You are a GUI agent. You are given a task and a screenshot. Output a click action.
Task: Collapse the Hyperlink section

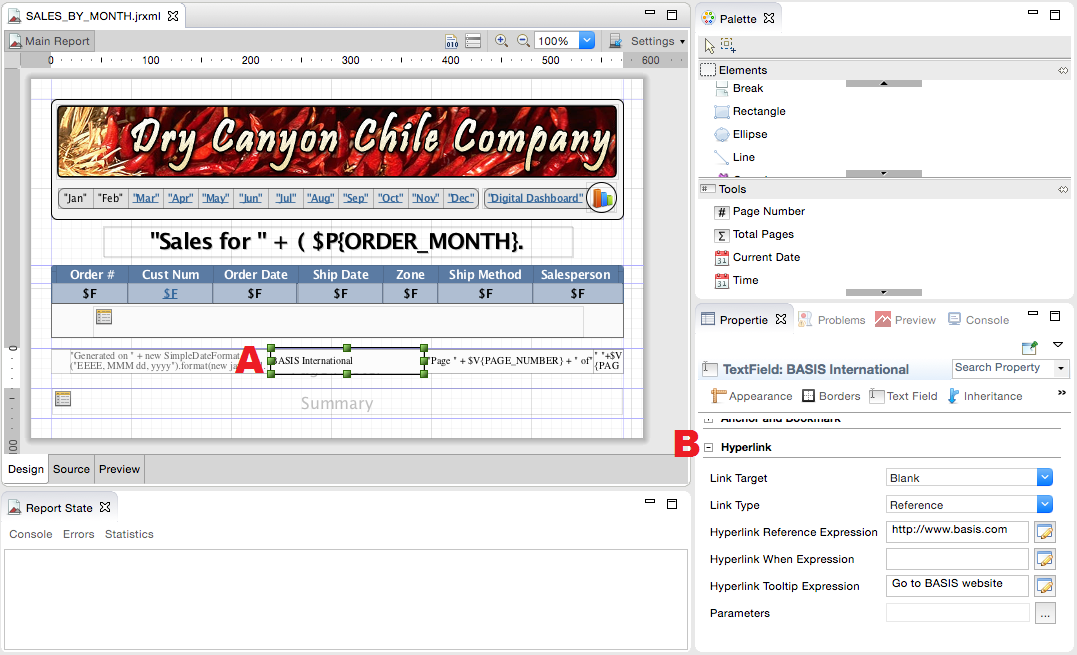click(x=708, y=448)
